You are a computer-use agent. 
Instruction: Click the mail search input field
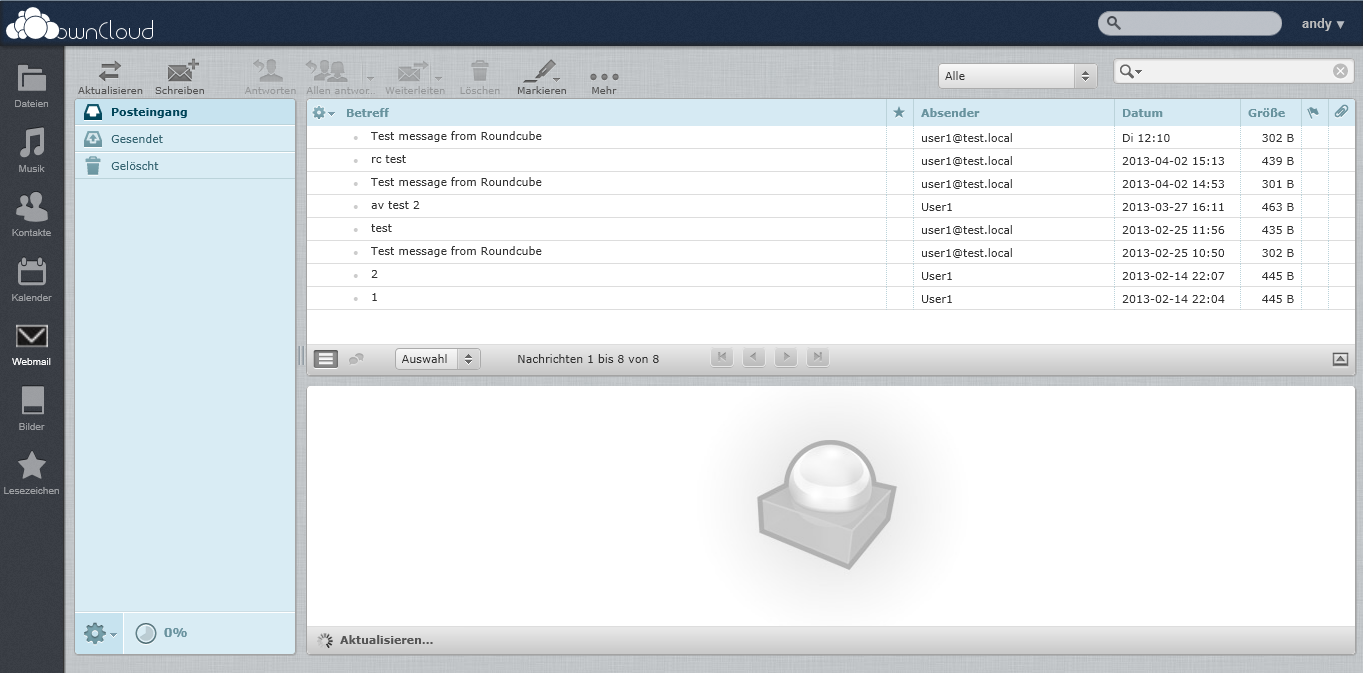(1236, 71)
